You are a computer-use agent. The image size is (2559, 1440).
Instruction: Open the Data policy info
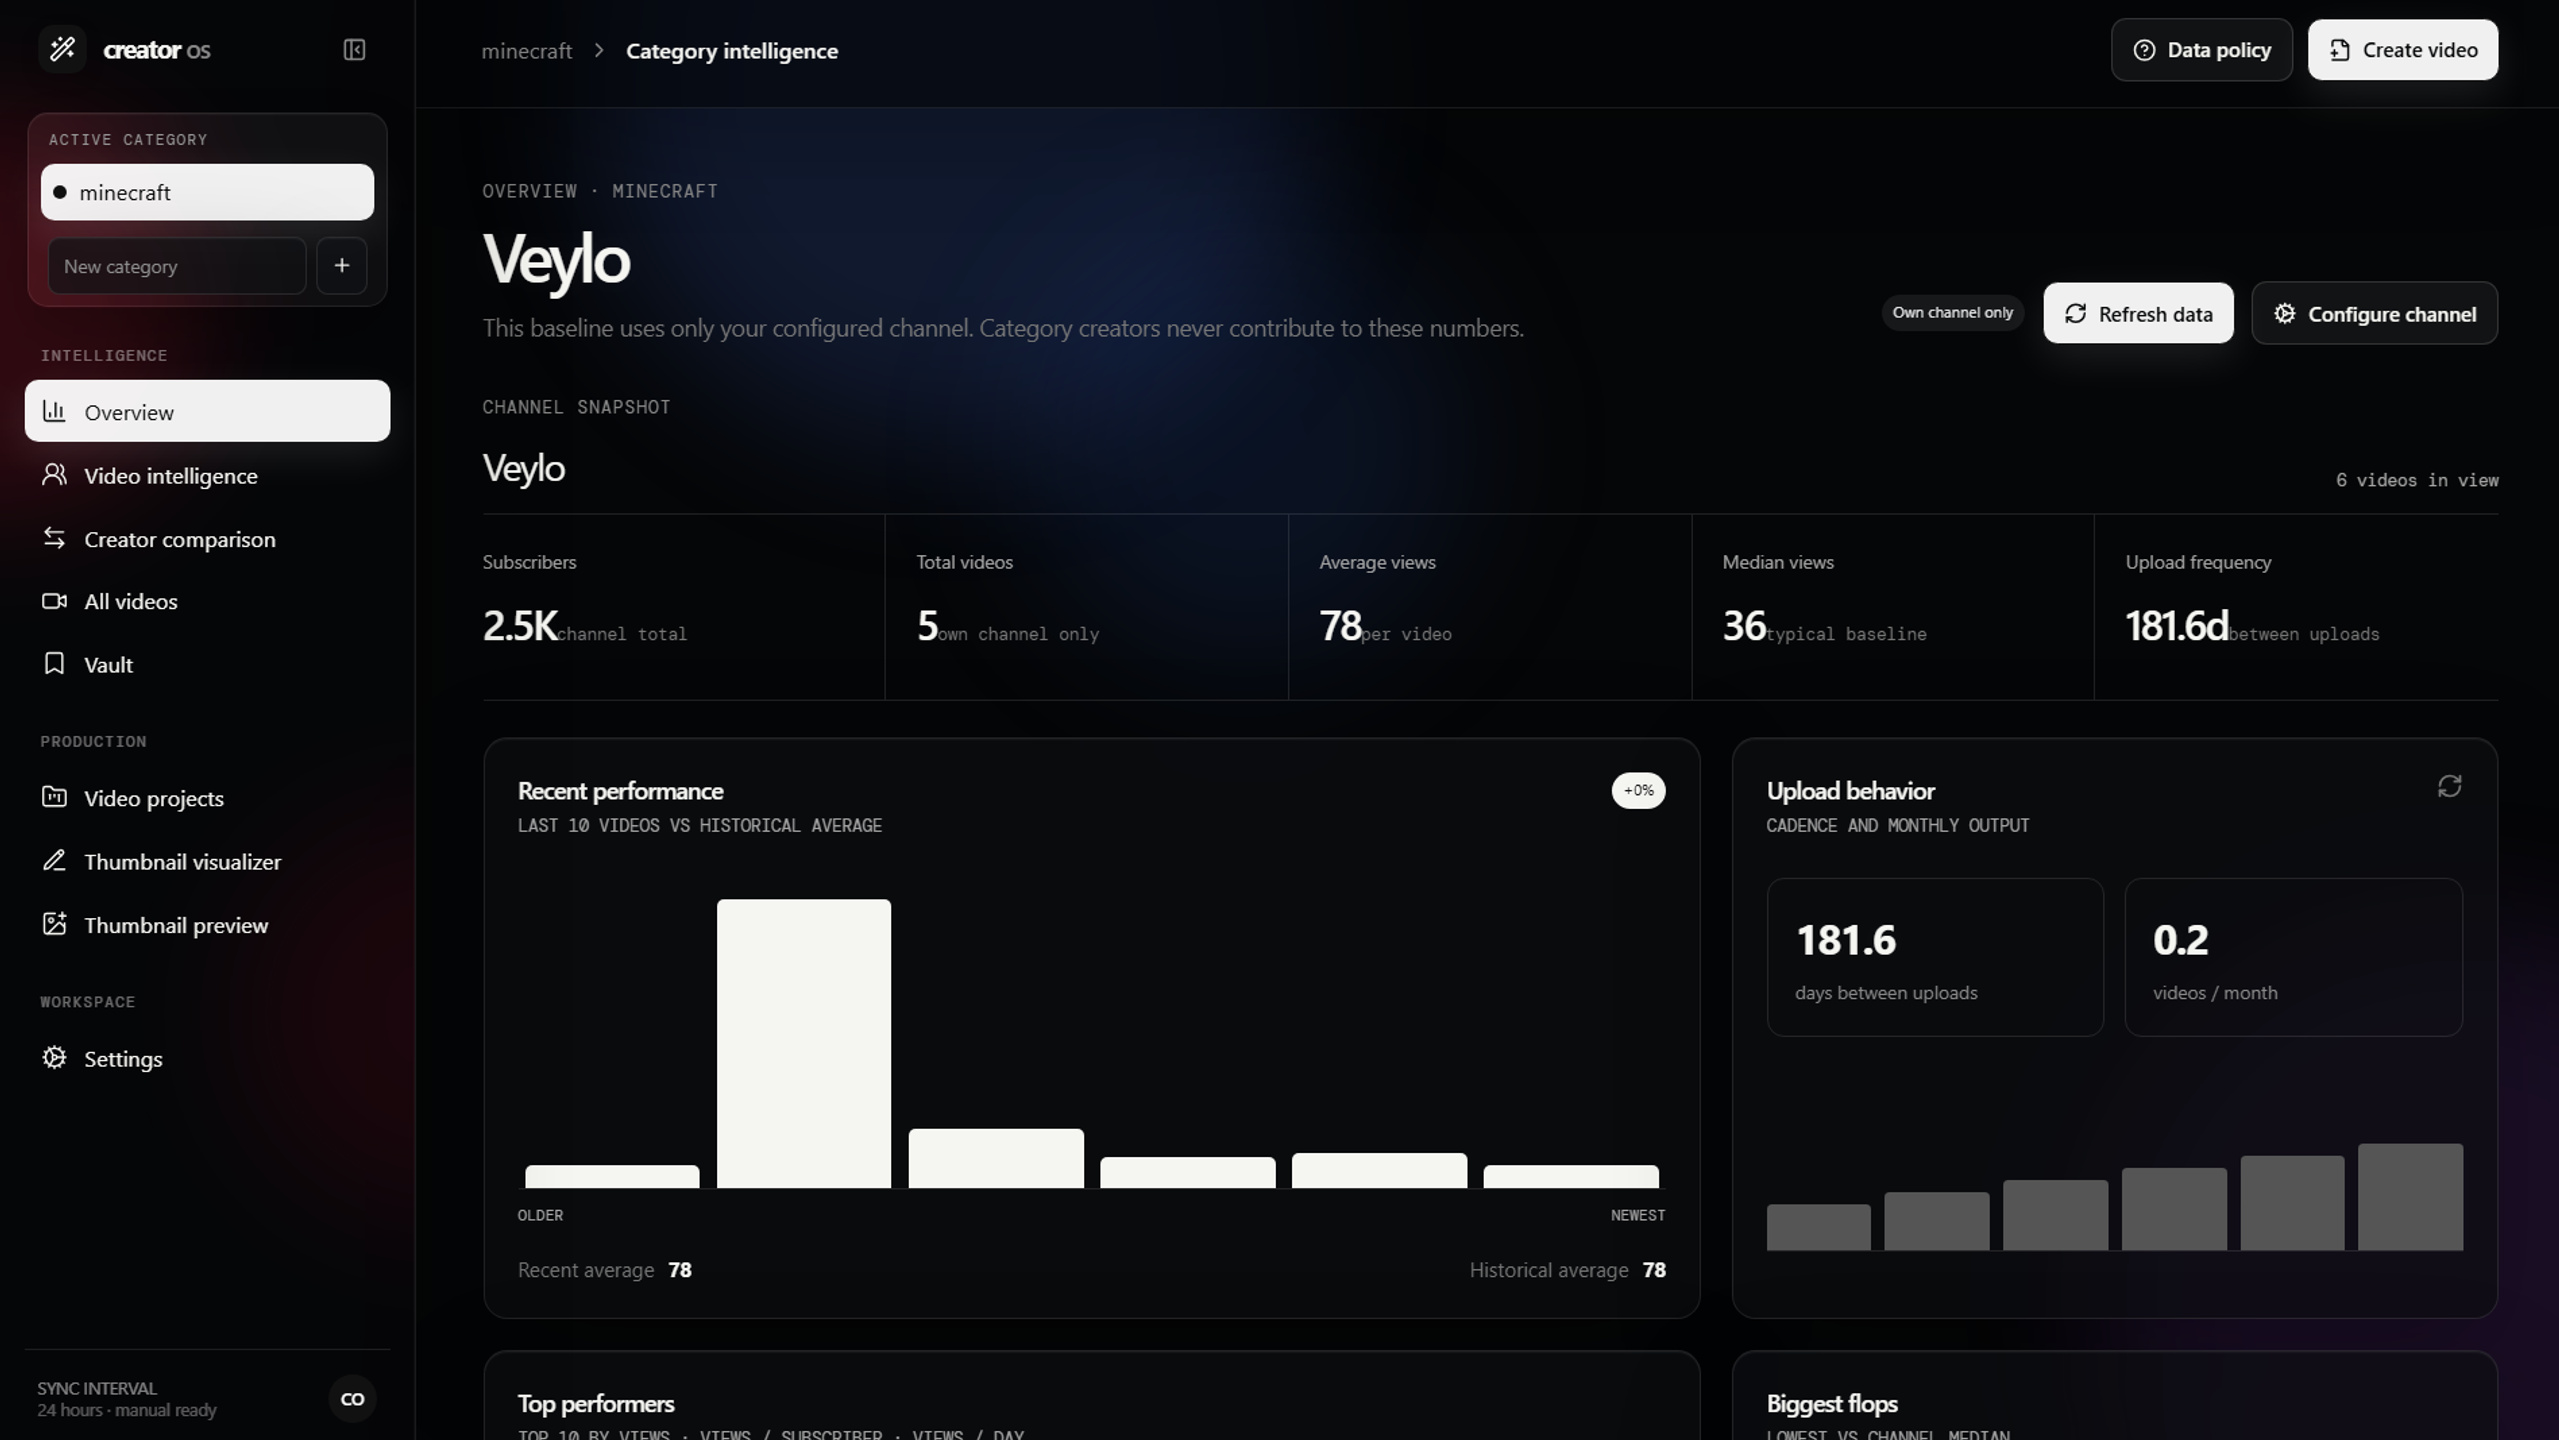(x=2201, y=50)
